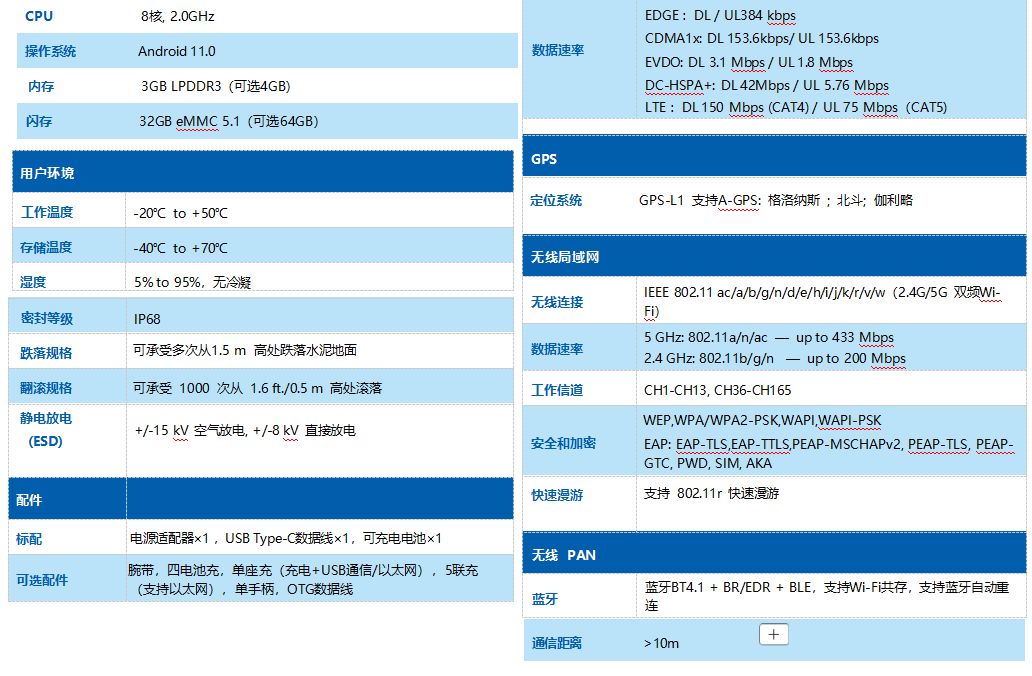Screen dimensions: 1032x676
Task: Place cursor in 32GB eMMC 5.1 text
Action: pyautogui.click(x=228, y=121)
